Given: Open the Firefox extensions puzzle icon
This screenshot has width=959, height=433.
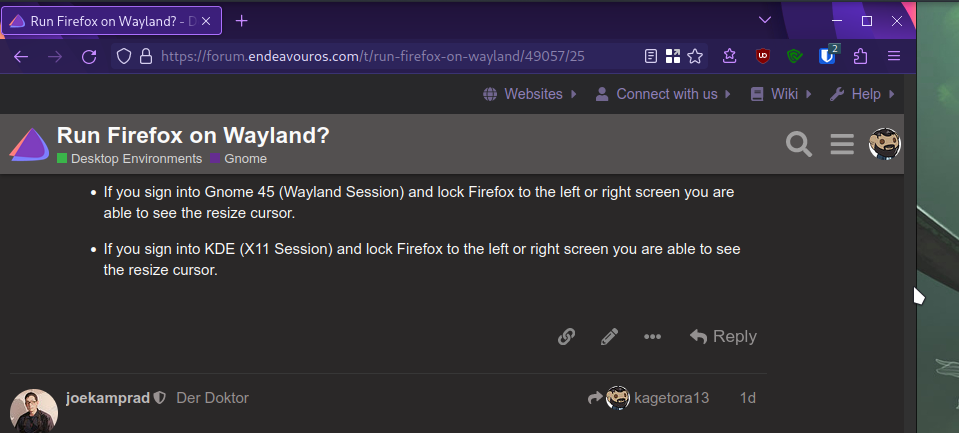Looking at the screenshot, I should coord(860,56).
